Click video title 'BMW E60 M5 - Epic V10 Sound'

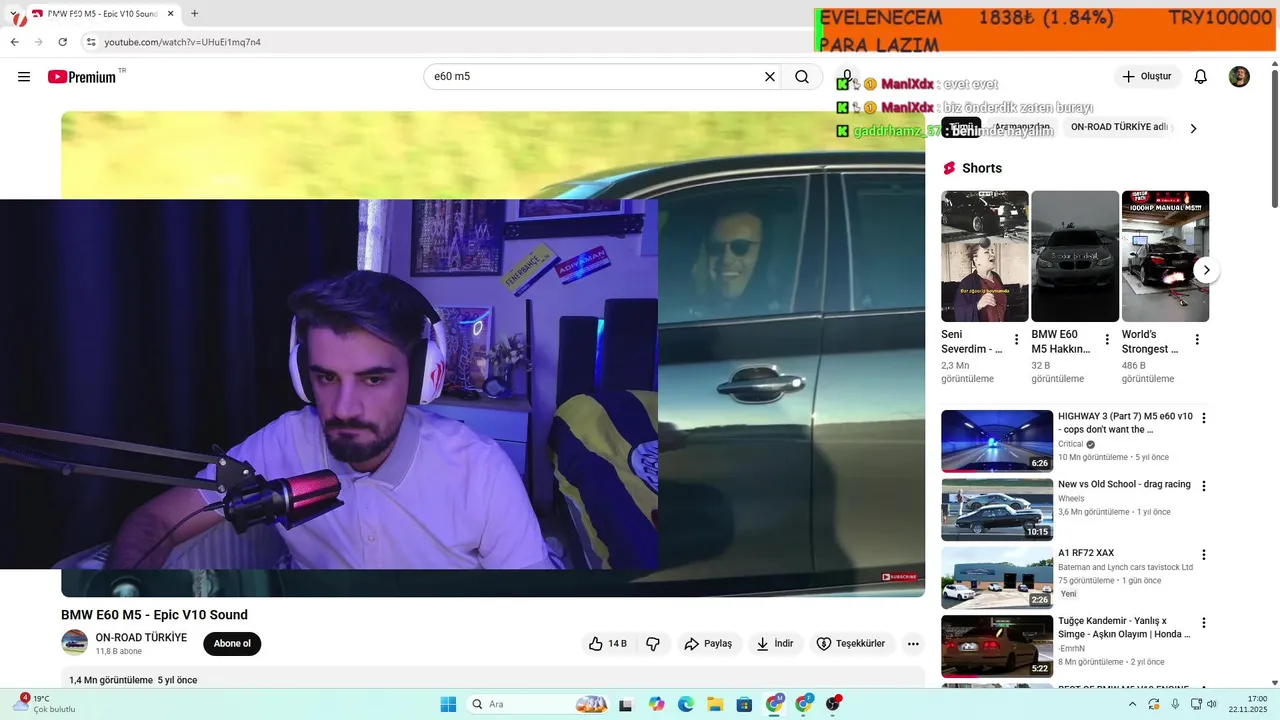point(154,615)
